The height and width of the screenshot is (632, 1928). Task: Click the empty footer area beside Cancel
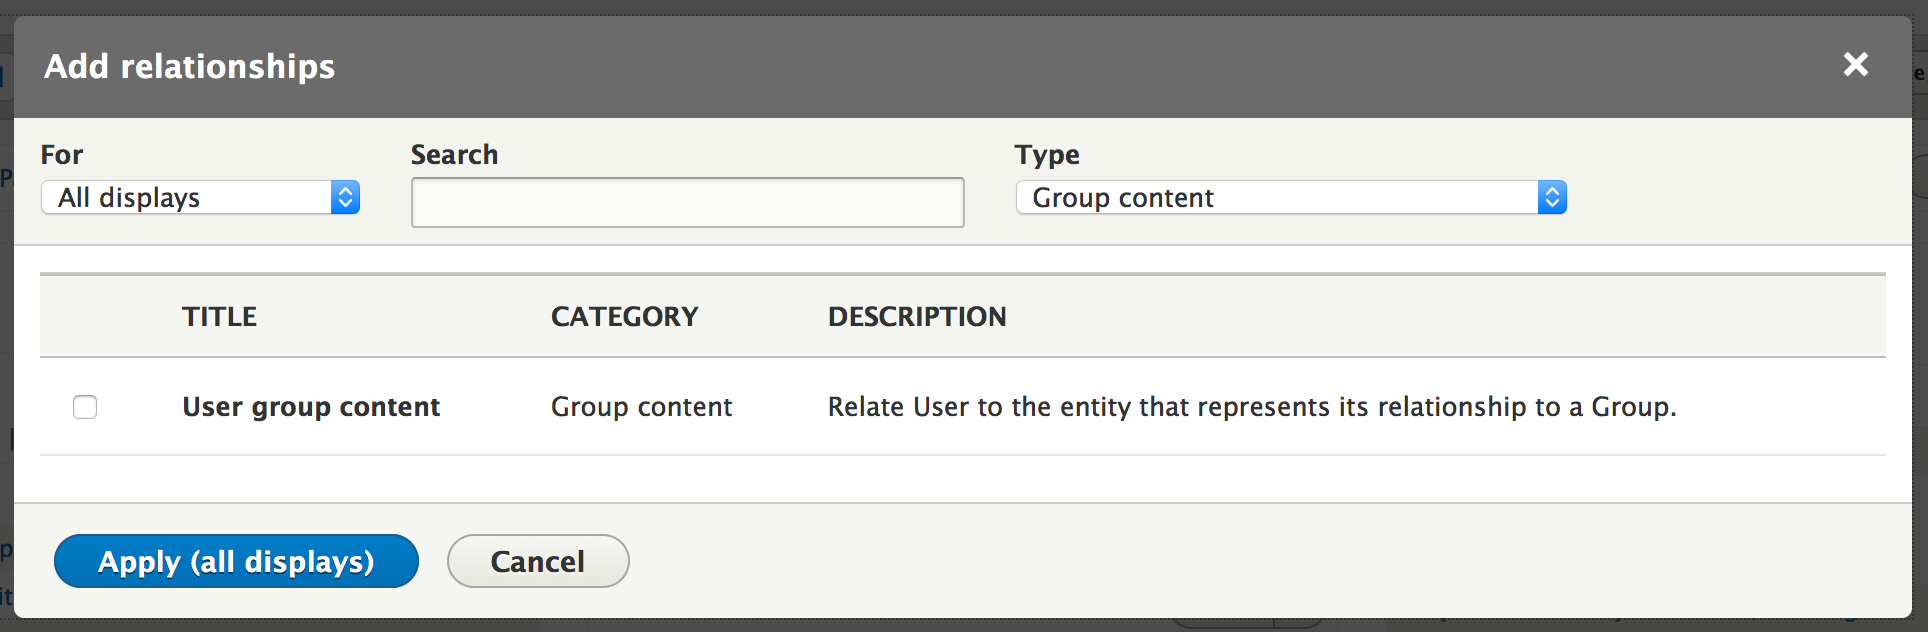pos(1200,561)
